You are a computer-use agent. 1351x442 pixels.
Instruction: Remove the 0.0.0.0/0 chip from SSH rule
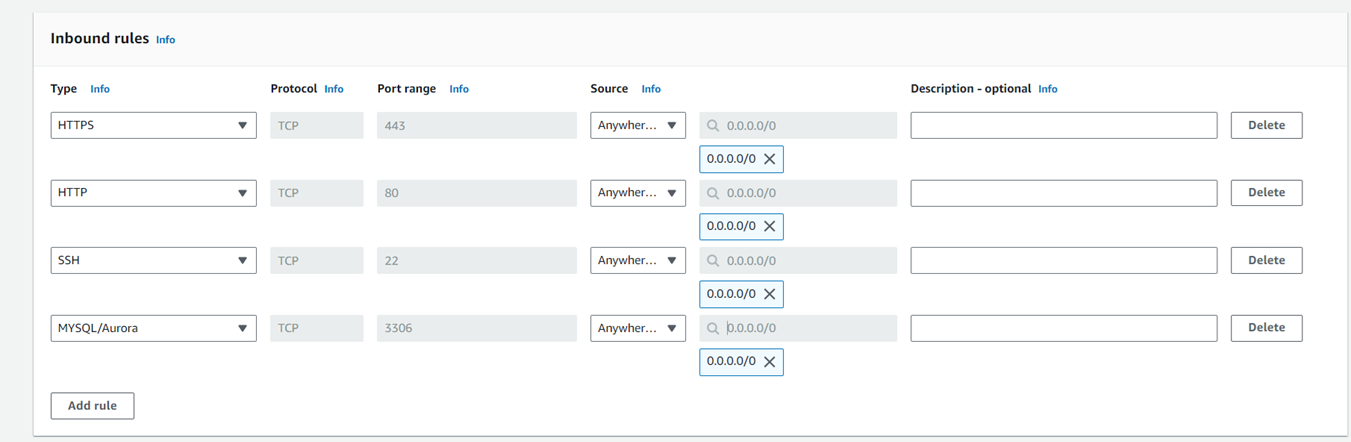(x=769, y=294)
